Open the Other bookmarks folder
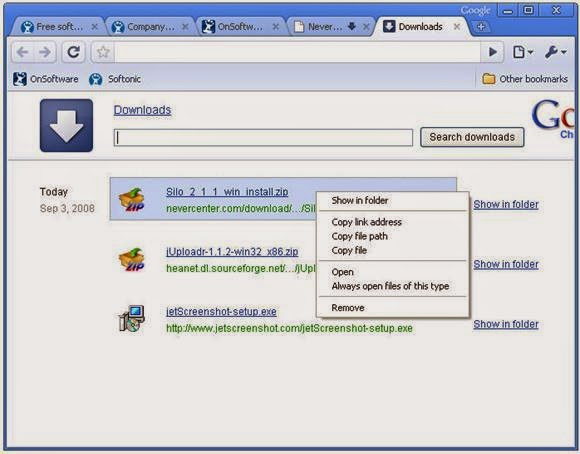This screenshot has width=580, height=454. [525, 79]
